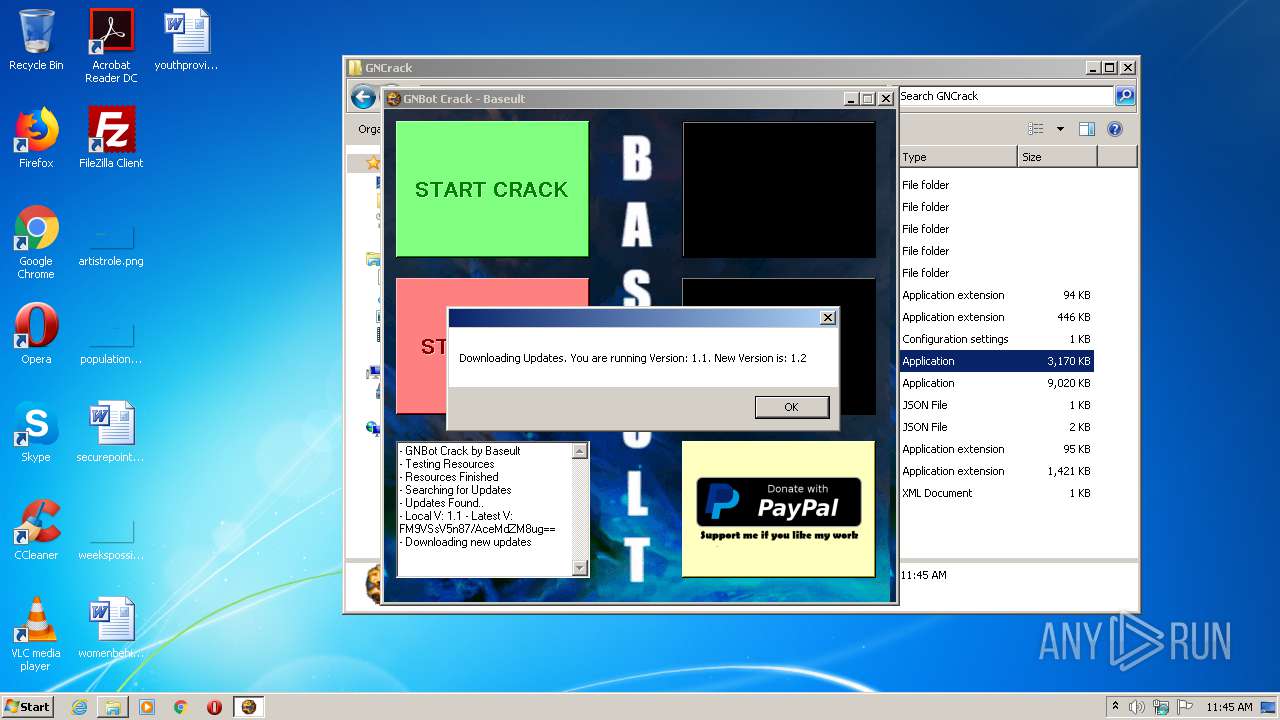This screenshot has width=1280, height=720.
Task: Open Skype desktop shortcut
Action: pos(36,432)
